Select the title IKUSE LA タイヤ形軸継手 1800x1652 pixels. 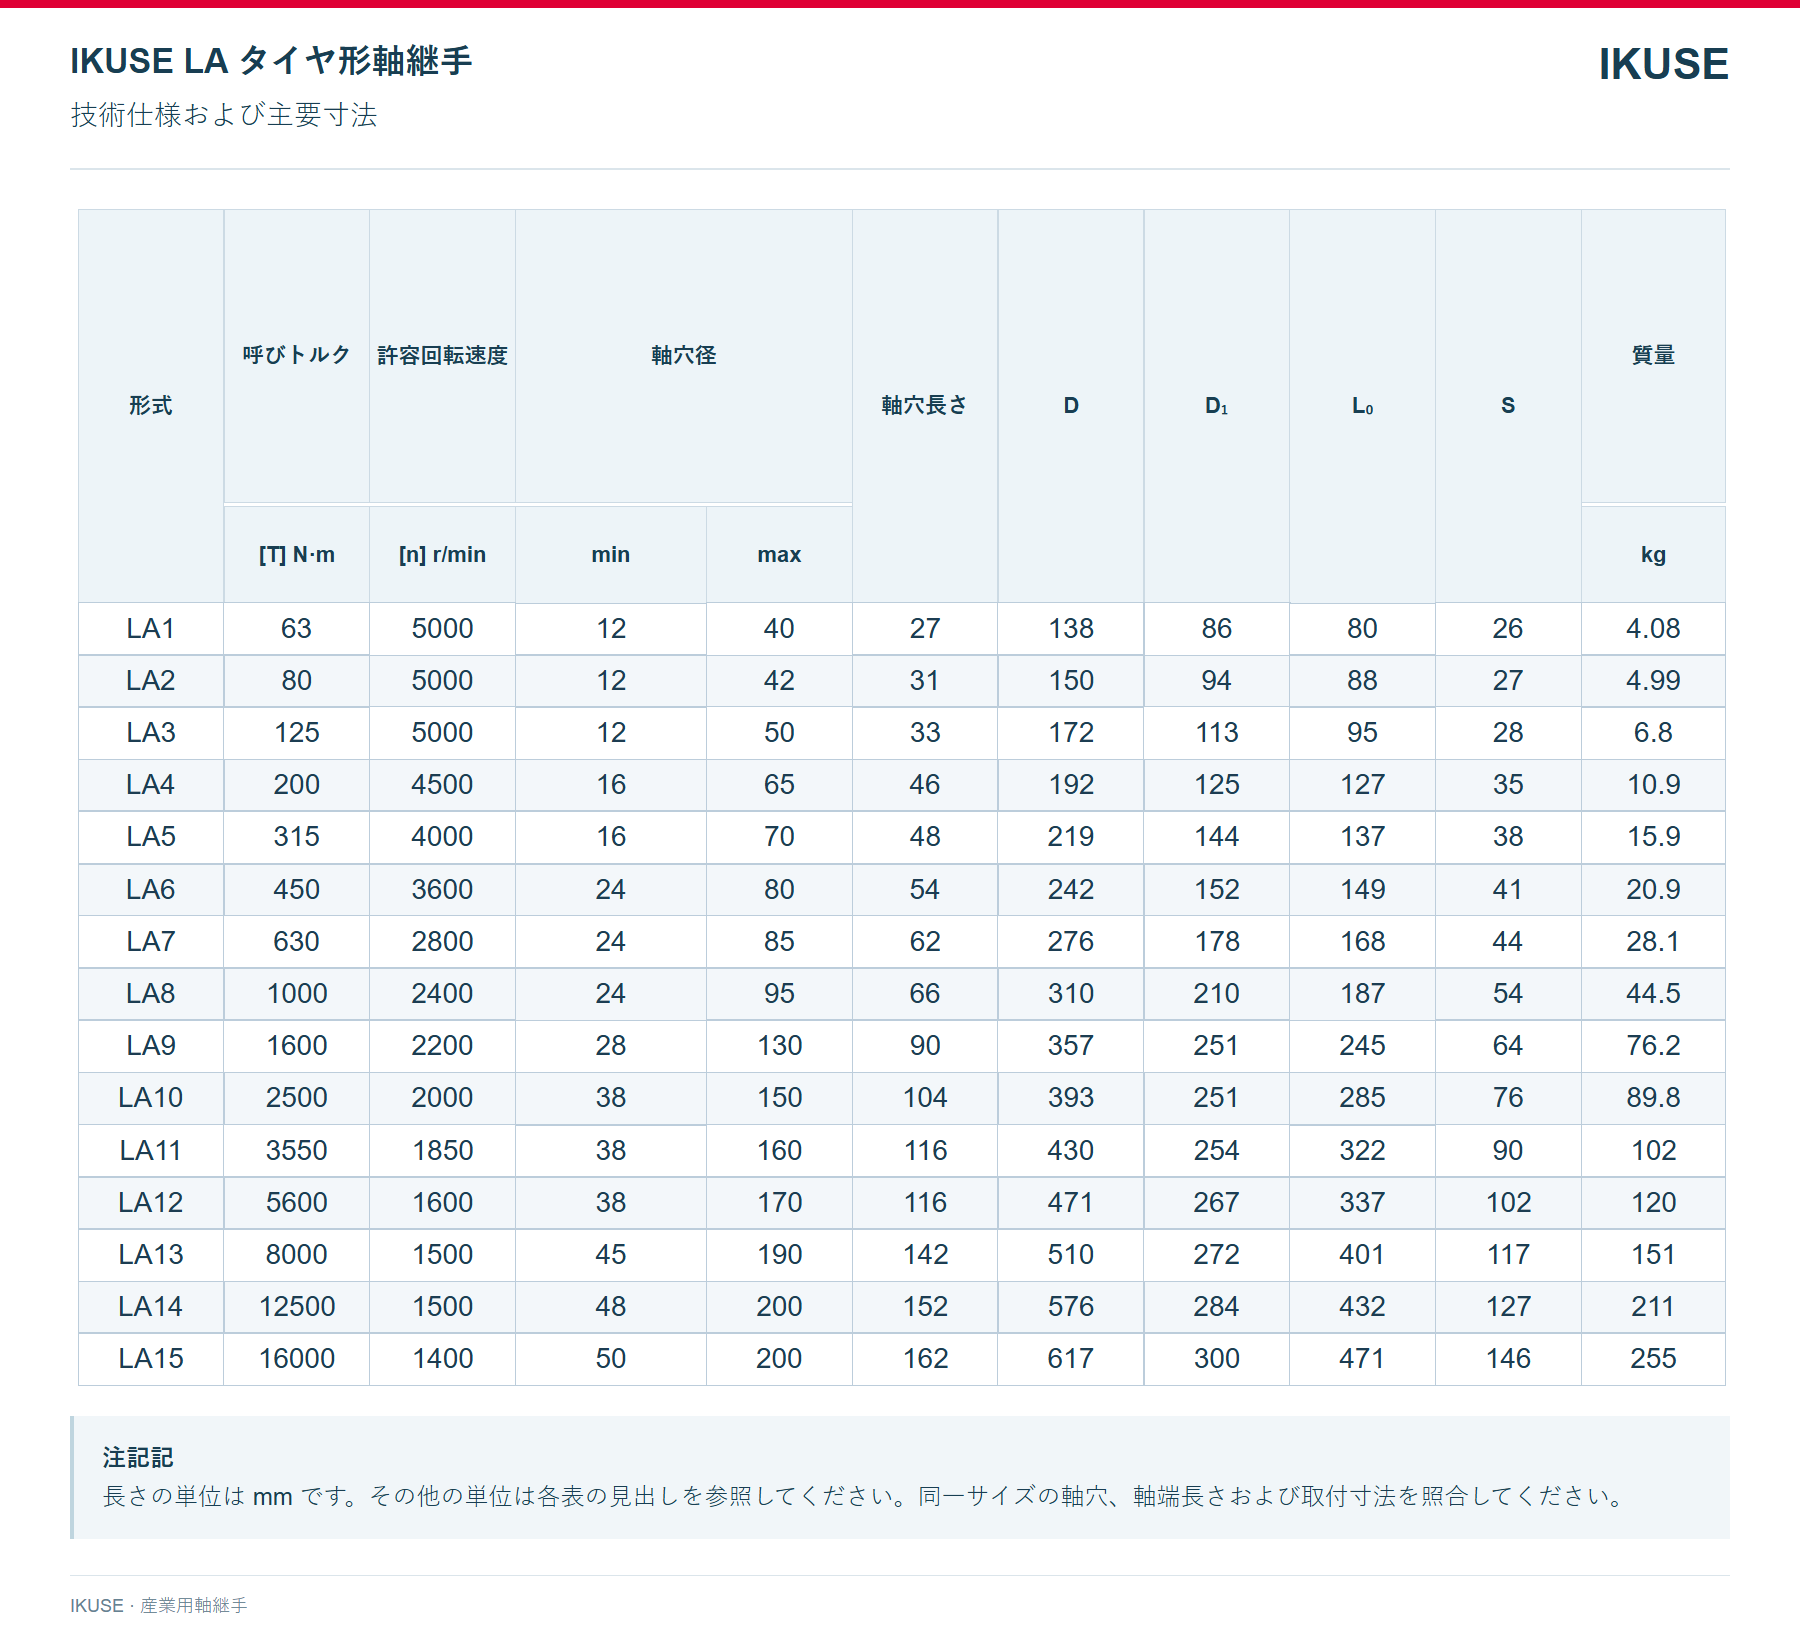[271, 61]
